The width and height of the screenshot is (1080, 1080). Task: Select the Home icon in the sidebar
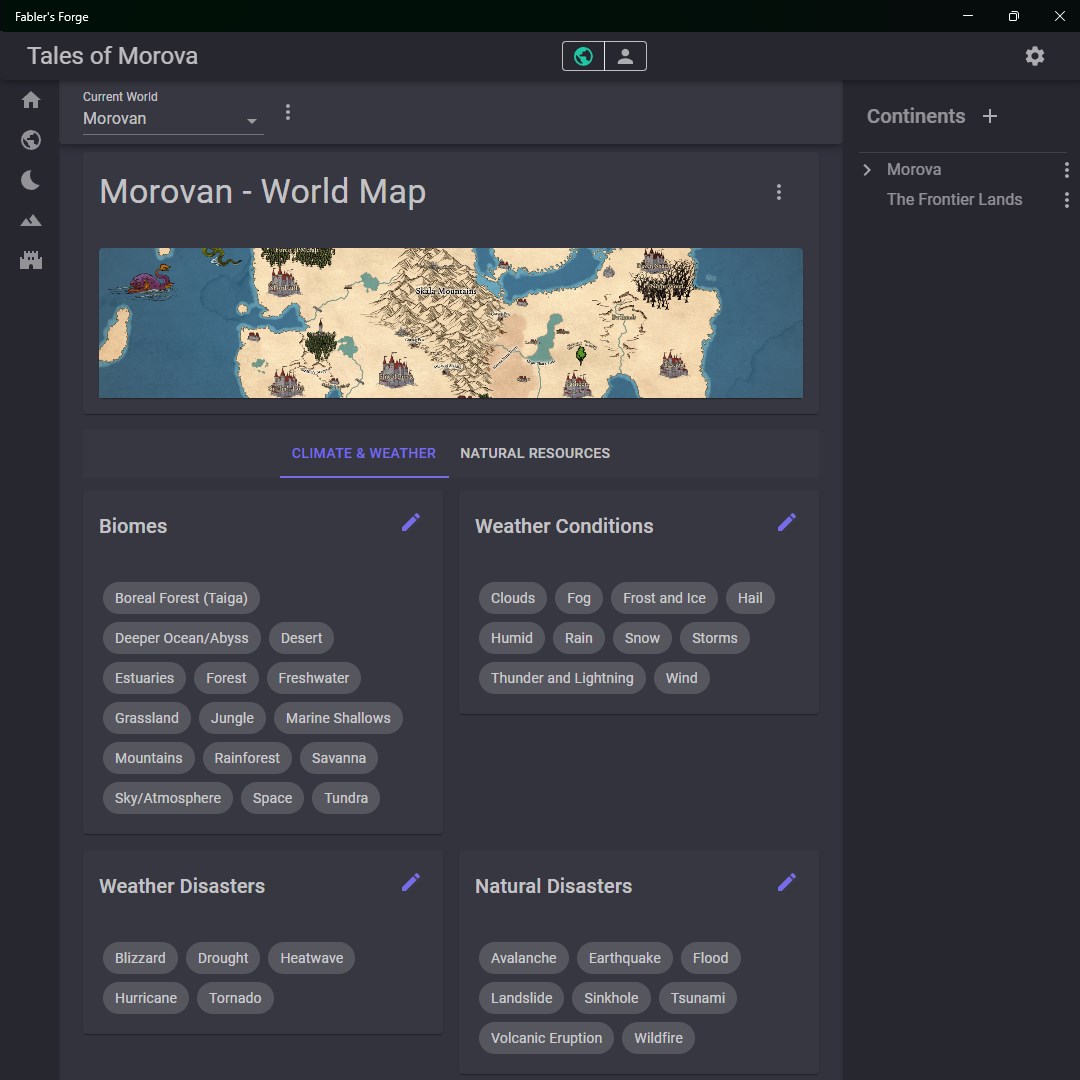pyautogui.click(x=30, y=100)
